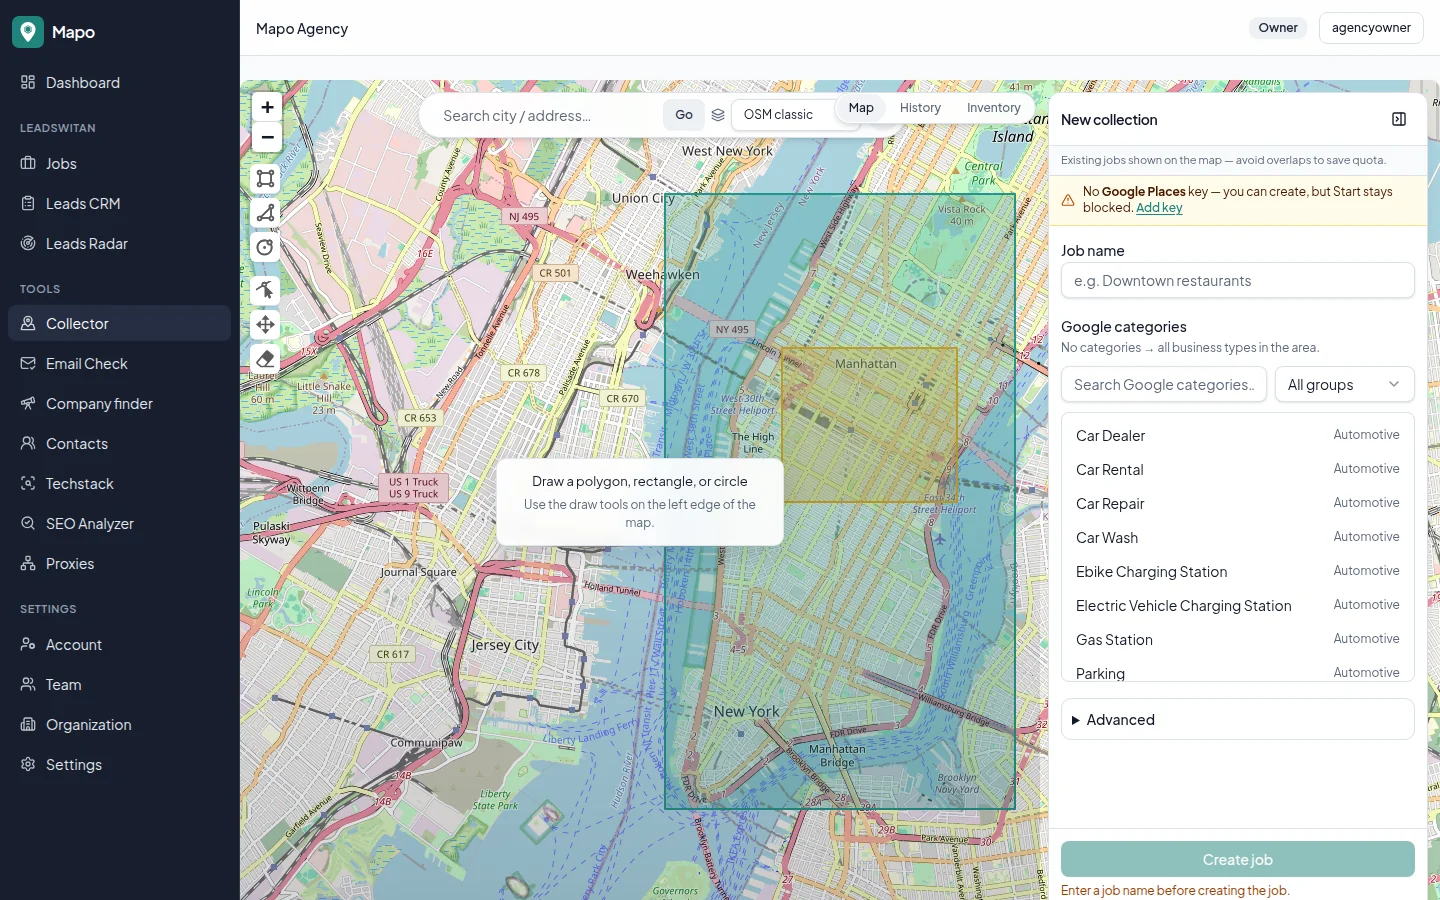The height and width of the screenshot is (900, 1440).
Task: Select the Gas Station category
Action: point(1237,639)
